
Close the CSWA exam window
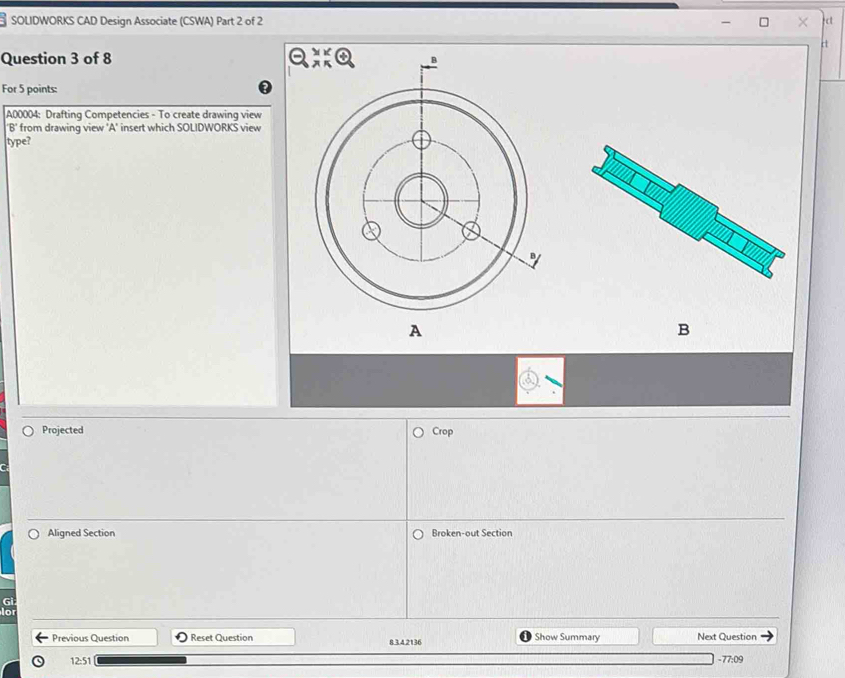point(802,22)
